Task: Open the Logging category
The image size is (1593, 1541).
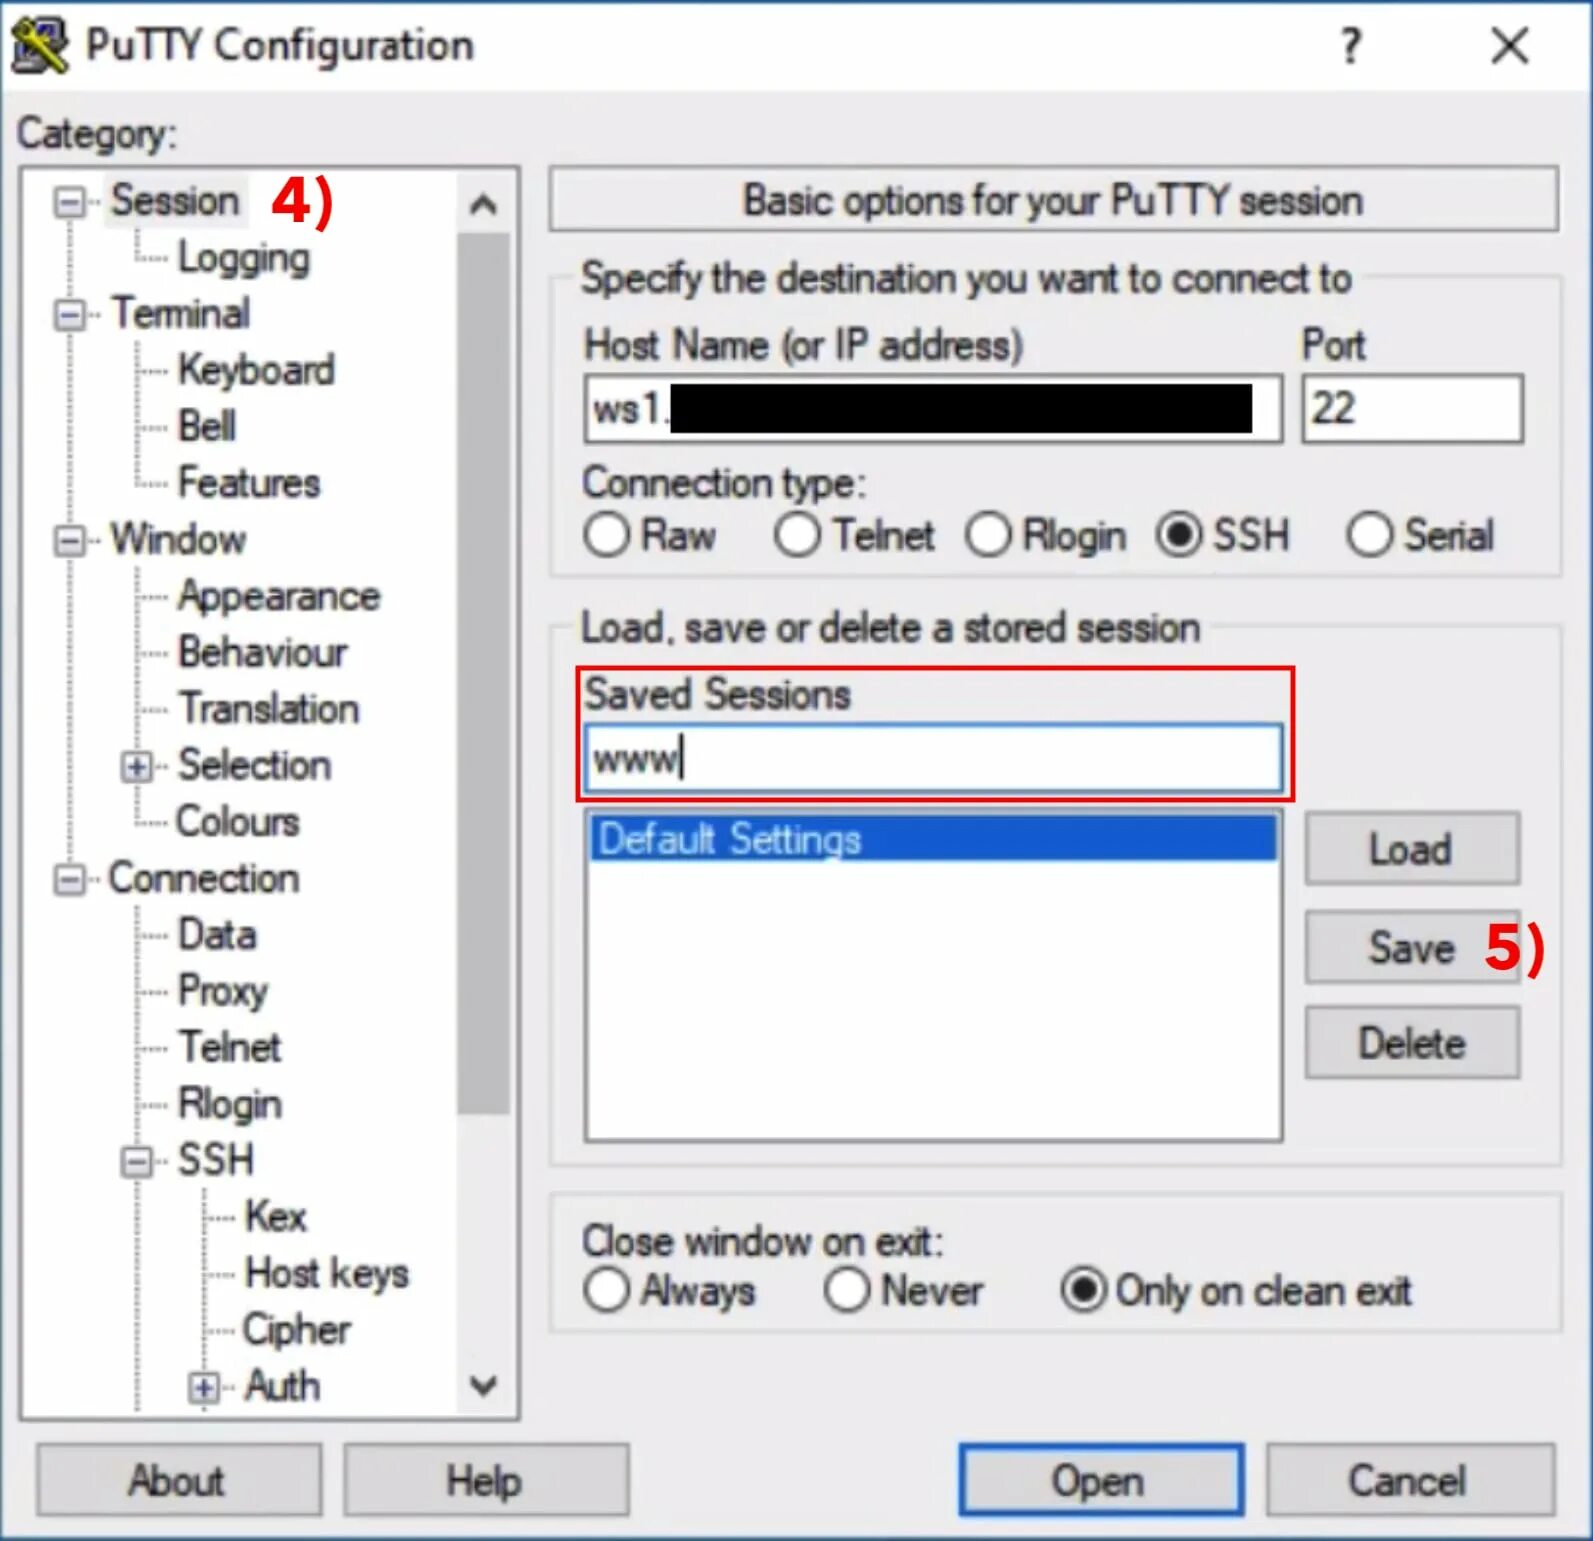Action: [244, 258]
